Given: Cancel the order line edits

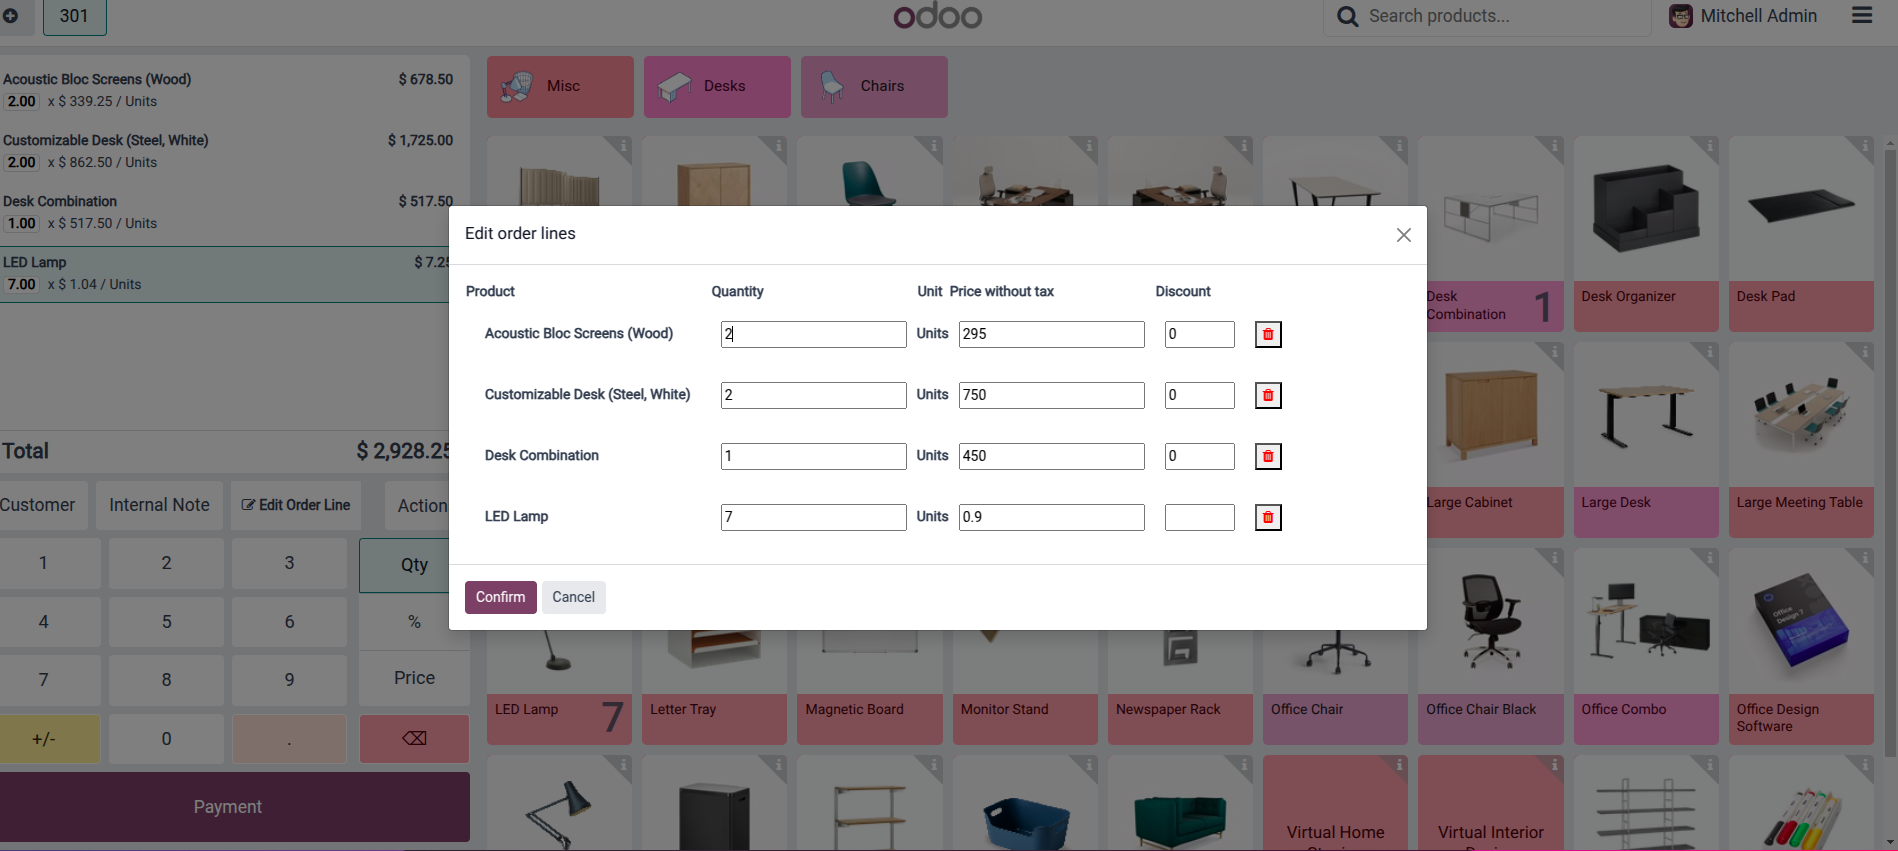Looking at the screenshot, I should pos(573,597).
